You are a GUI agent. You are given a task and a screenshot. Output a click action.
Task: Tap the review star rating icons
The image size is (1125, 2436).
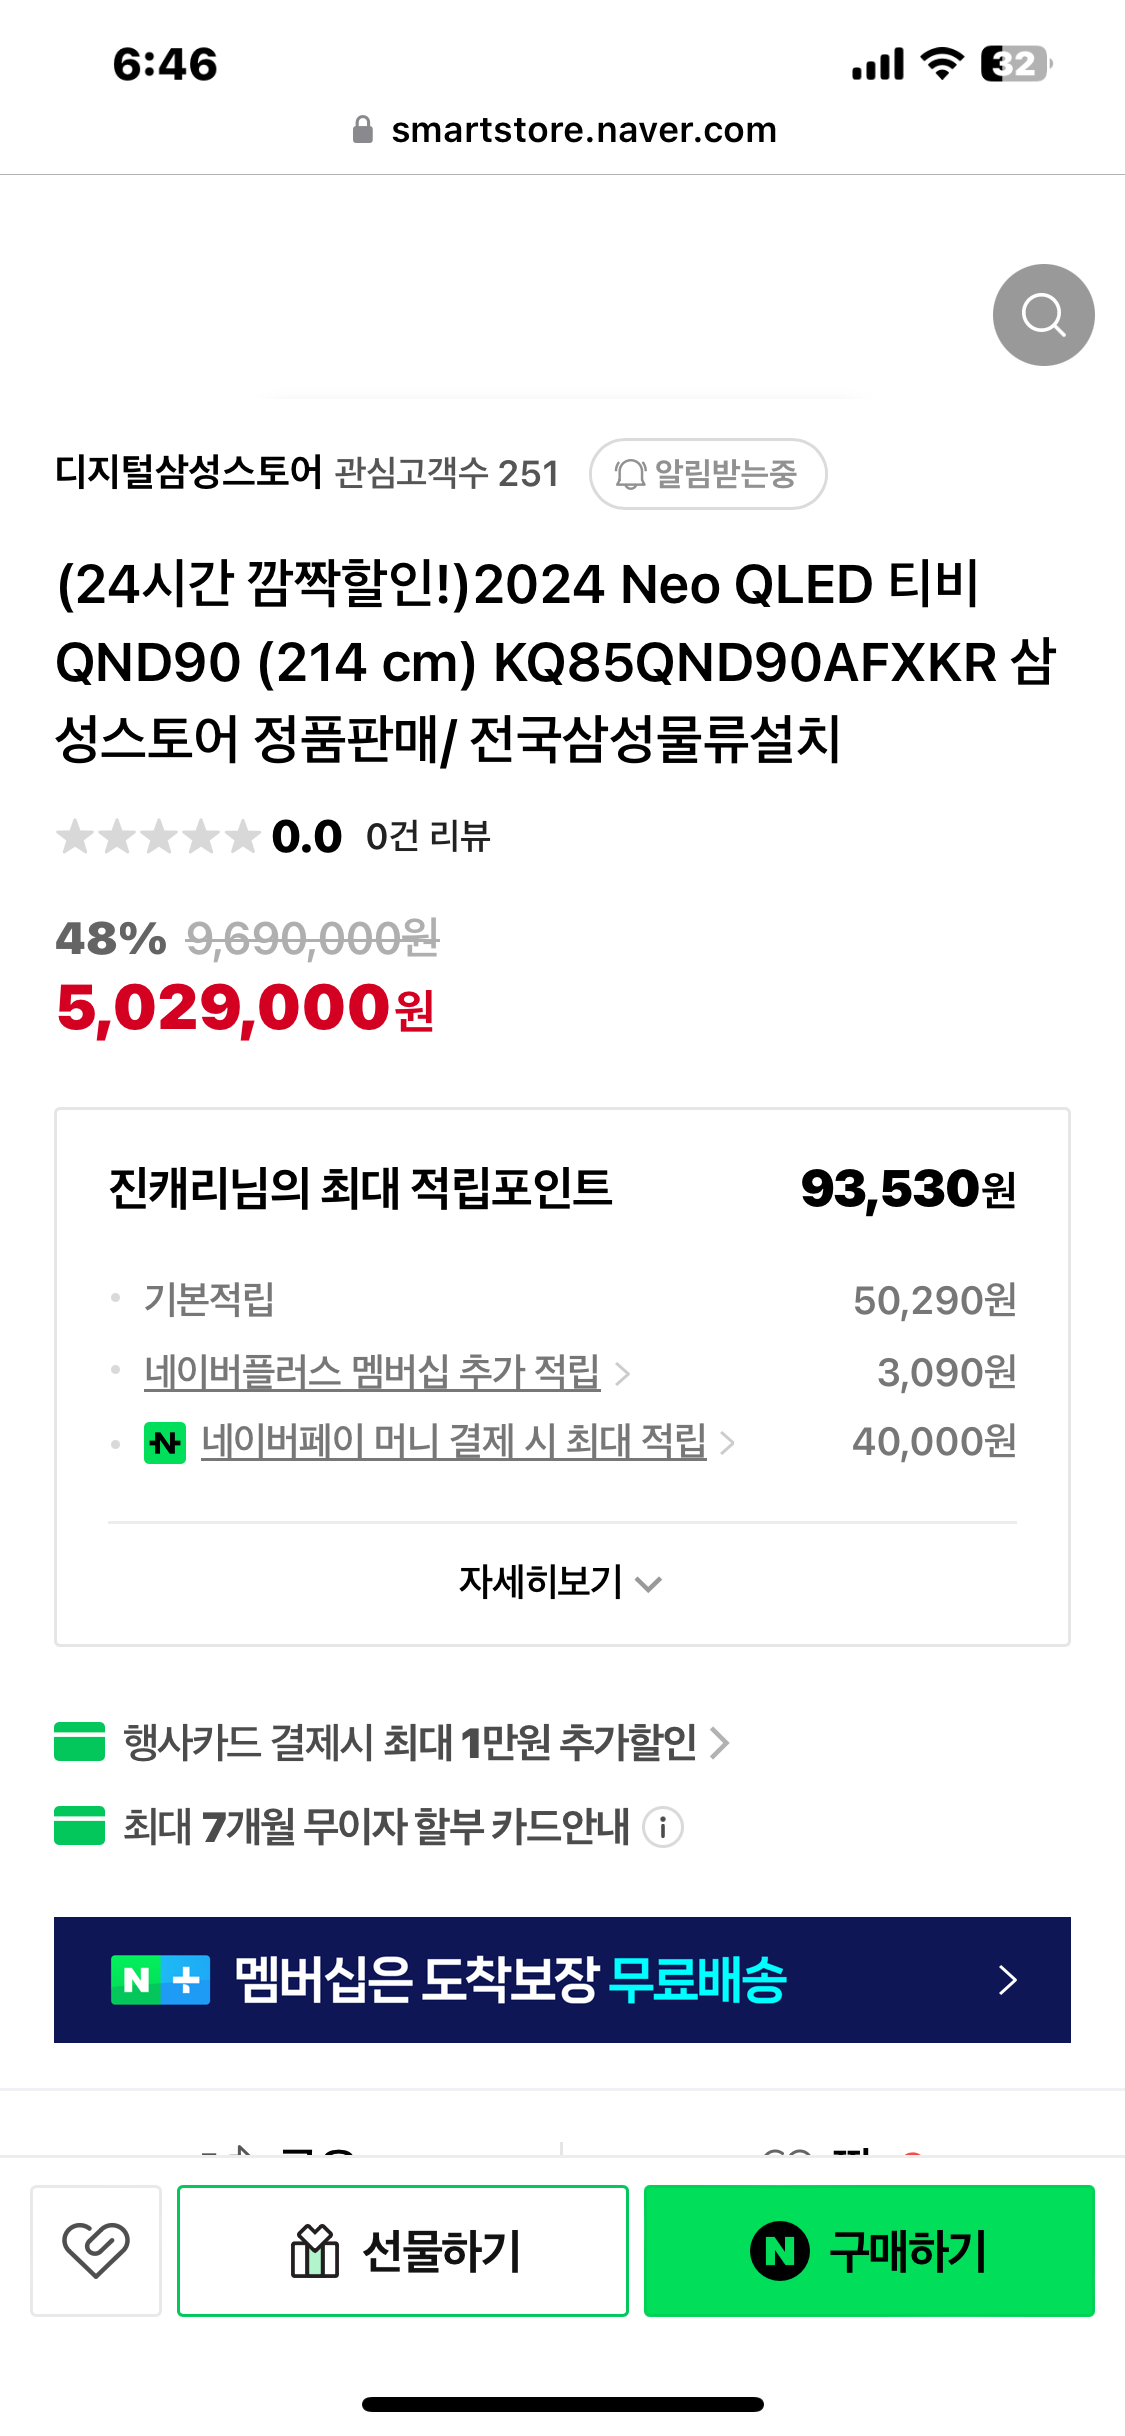coord(158,837)
